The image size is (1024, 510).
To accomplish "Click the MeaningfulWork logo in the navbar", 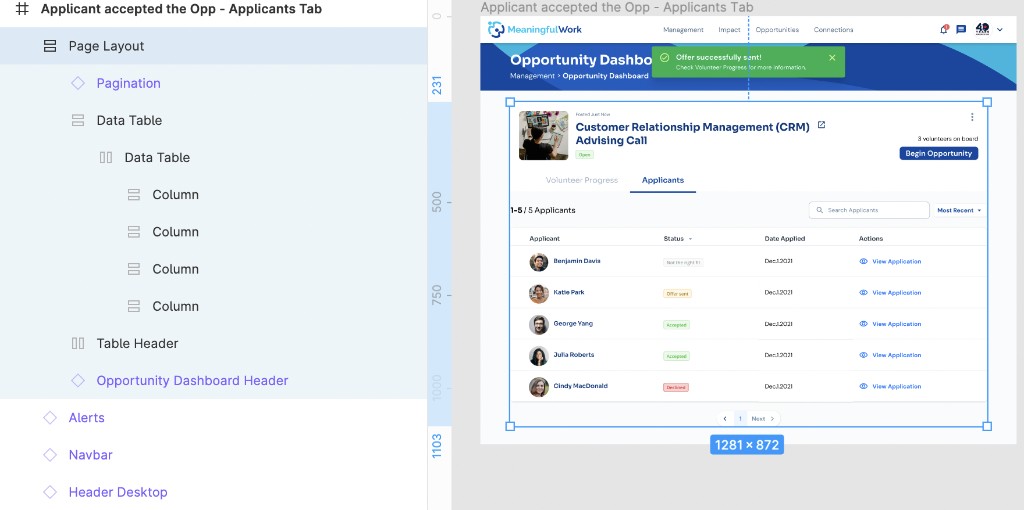I will coord(534,29).
